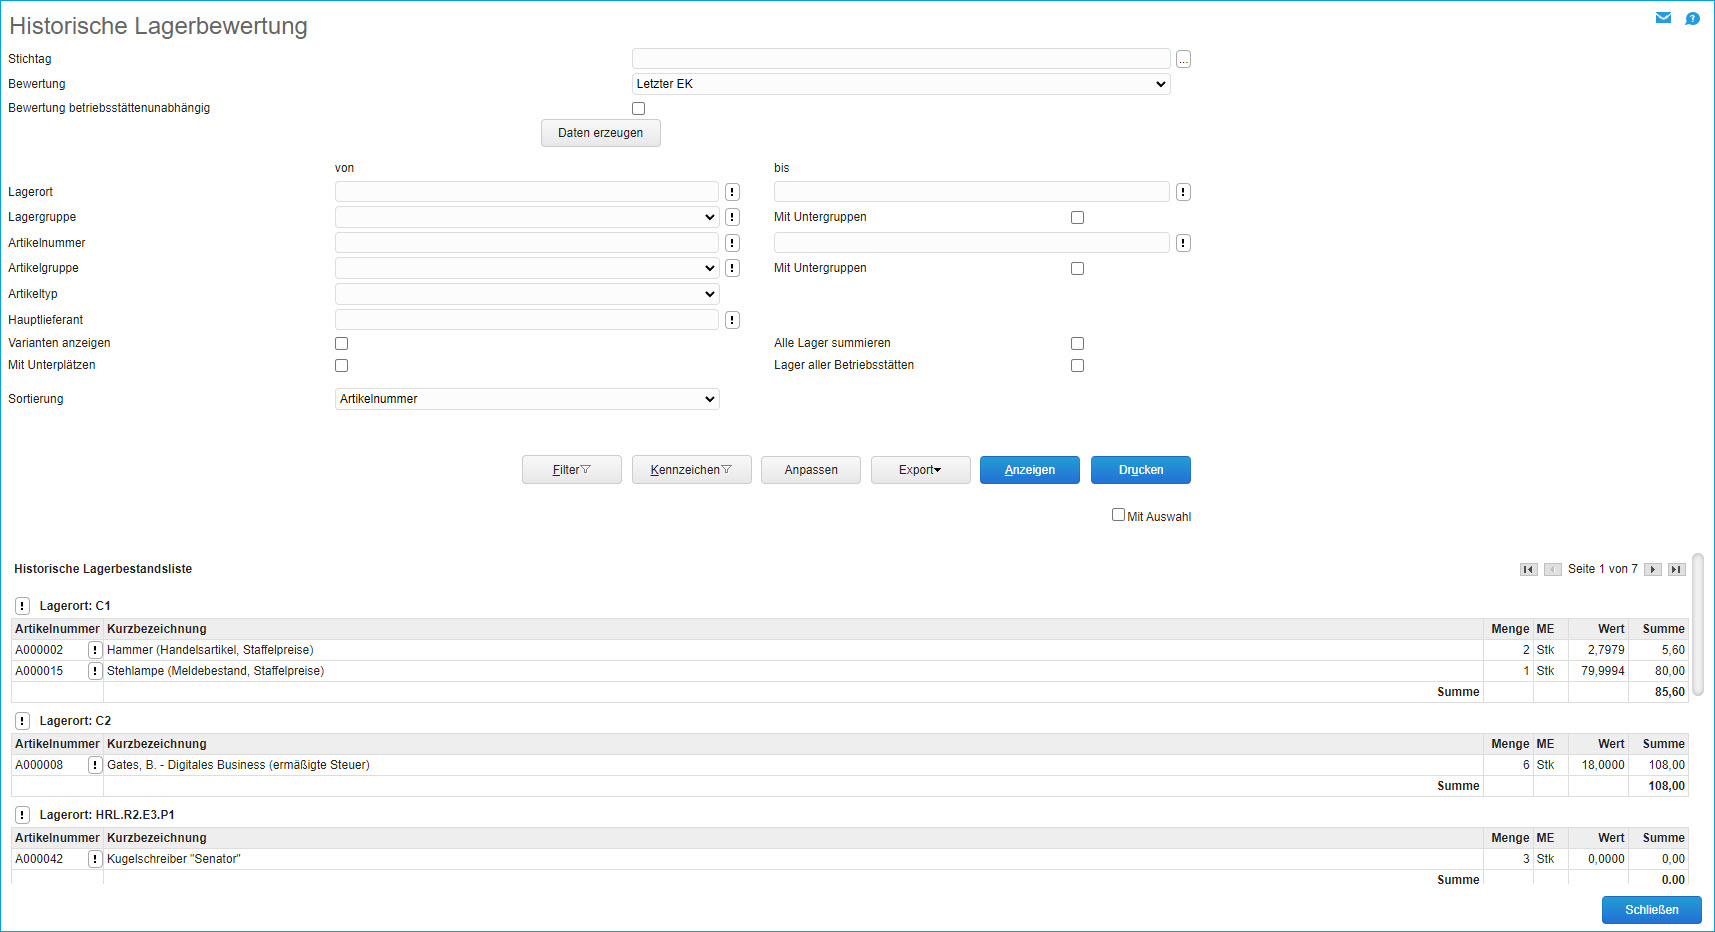Enable Mit Unterplätzen checkbox
This screenshot has width=1715, height=932.
(x=341, y=365)
